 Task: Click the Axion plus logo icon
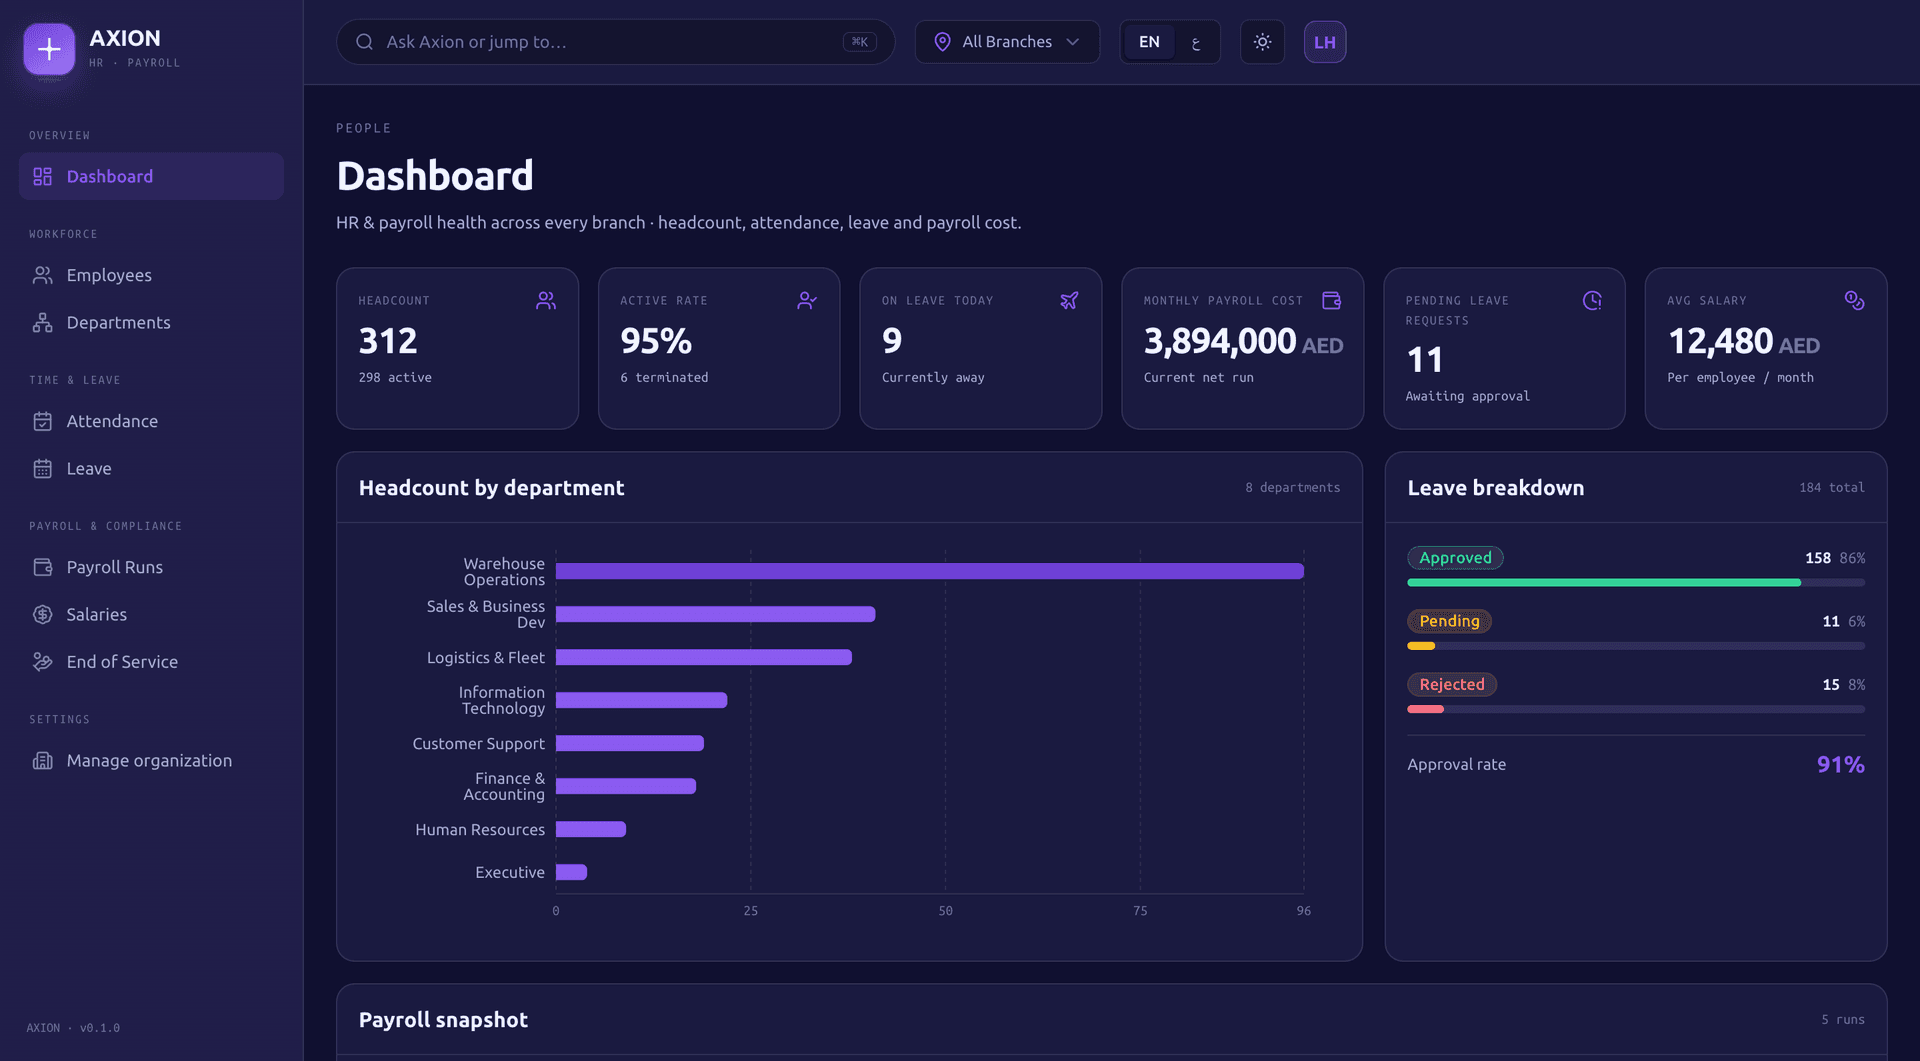click(49, 49)
